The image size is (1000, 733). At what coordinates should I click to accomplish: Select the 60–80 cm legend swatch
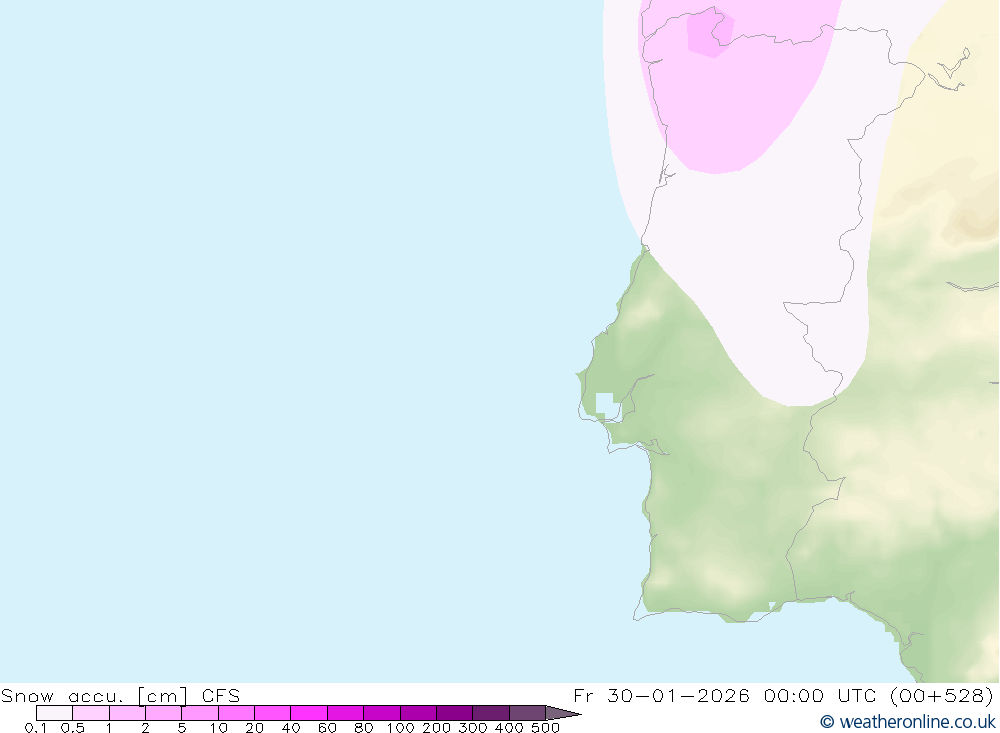click(x=346, y=713)
